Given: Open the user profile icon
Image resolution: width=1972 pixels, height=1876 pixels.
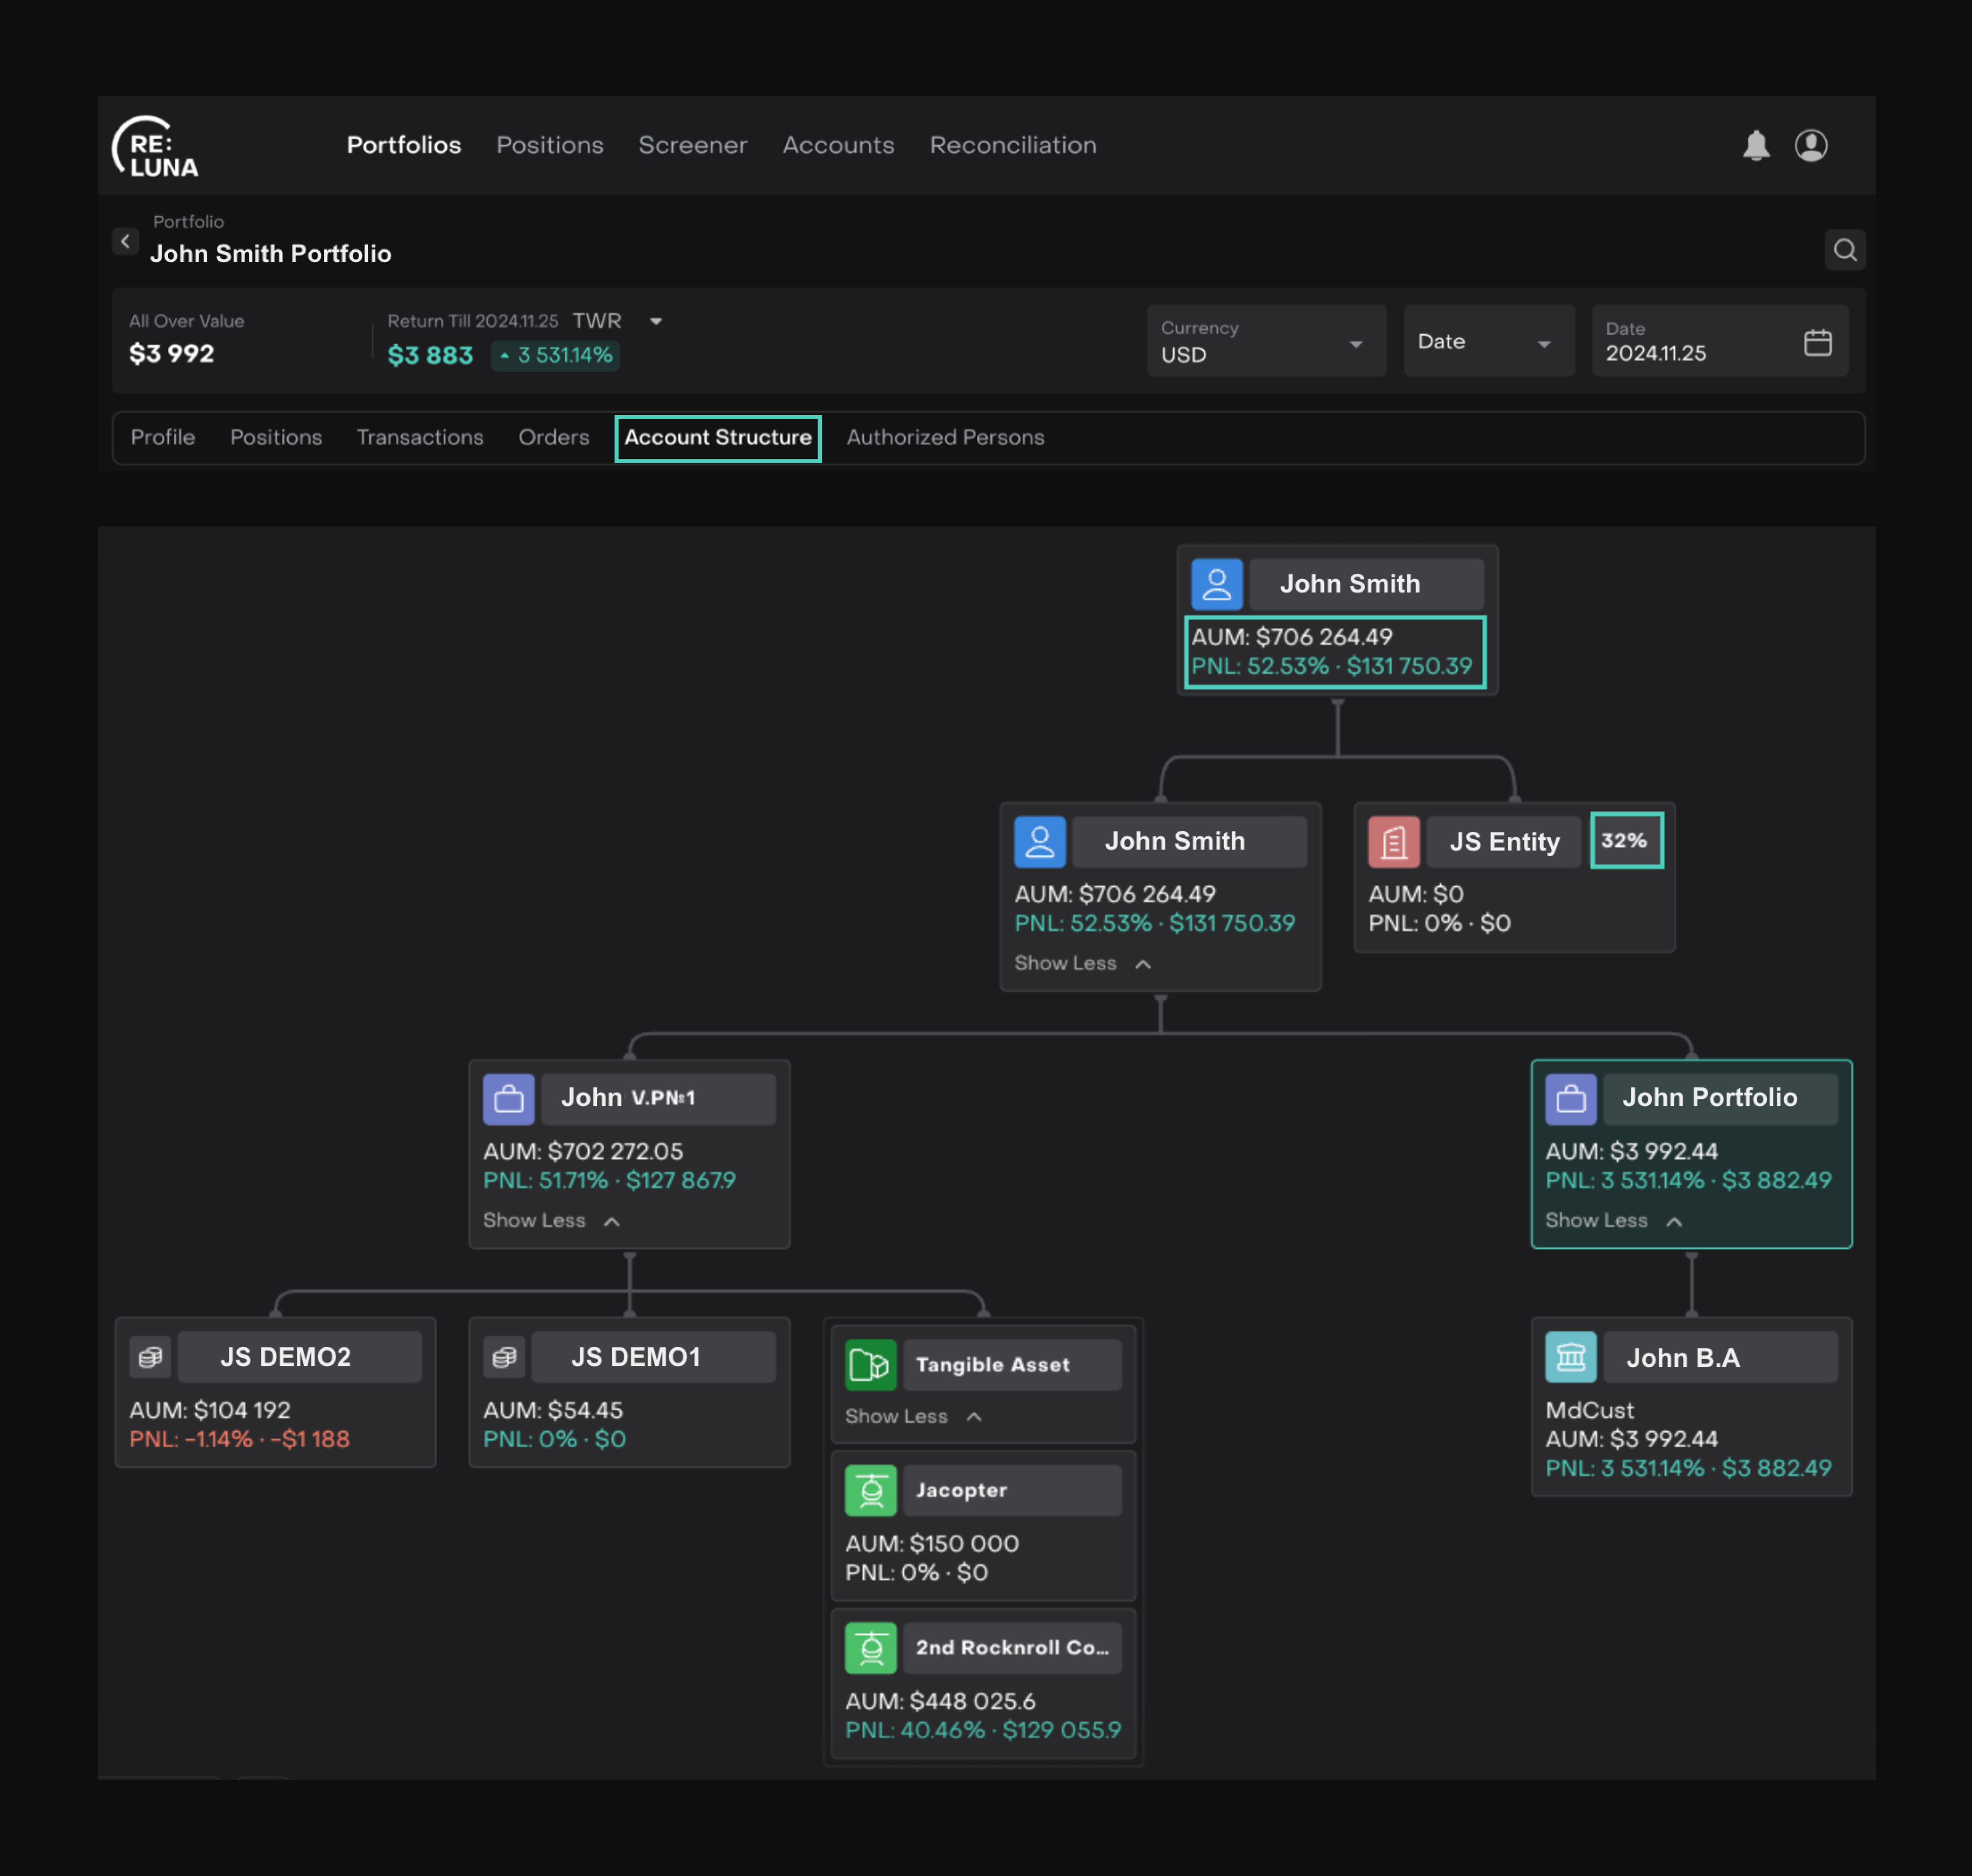Looking at the screenshot, I should [1811, 146].
